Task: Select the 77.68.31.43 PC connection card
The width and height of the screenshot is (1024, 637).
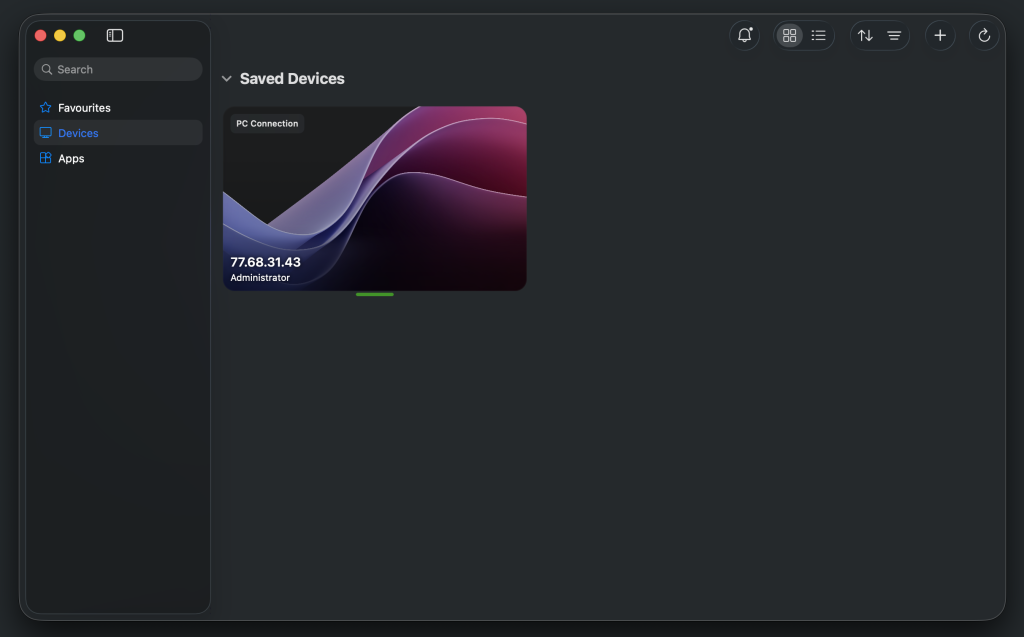Action: coord(375,199)
